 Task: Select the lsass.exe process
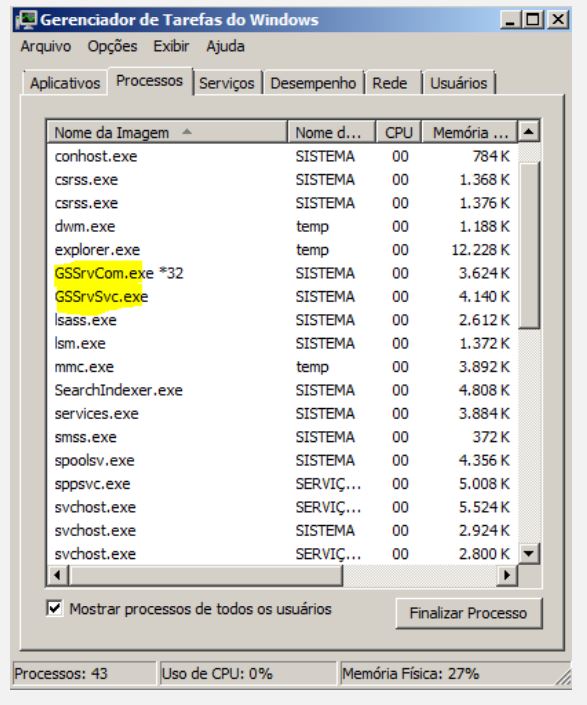coord(282,320)
